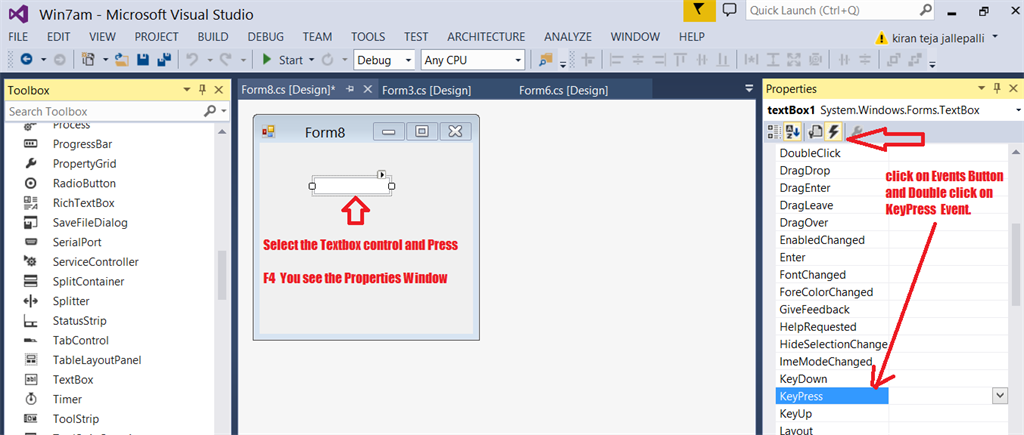Toggle Alphabetical sort in Properties

tap(792, 132)
